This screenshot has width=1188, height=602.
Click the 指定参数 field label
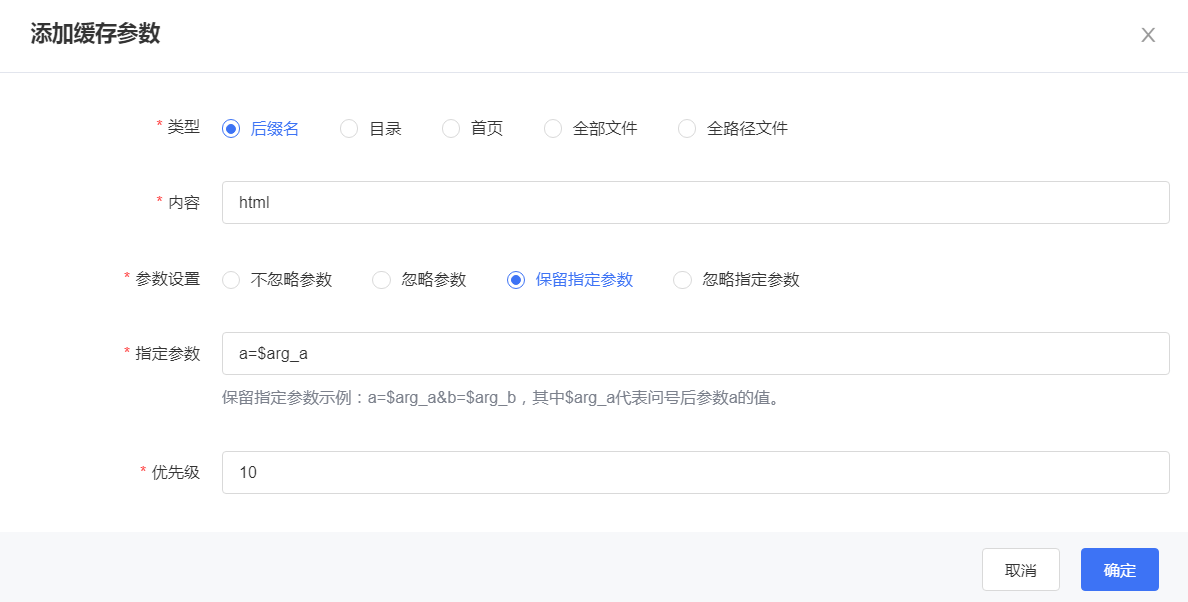[167, 354]
